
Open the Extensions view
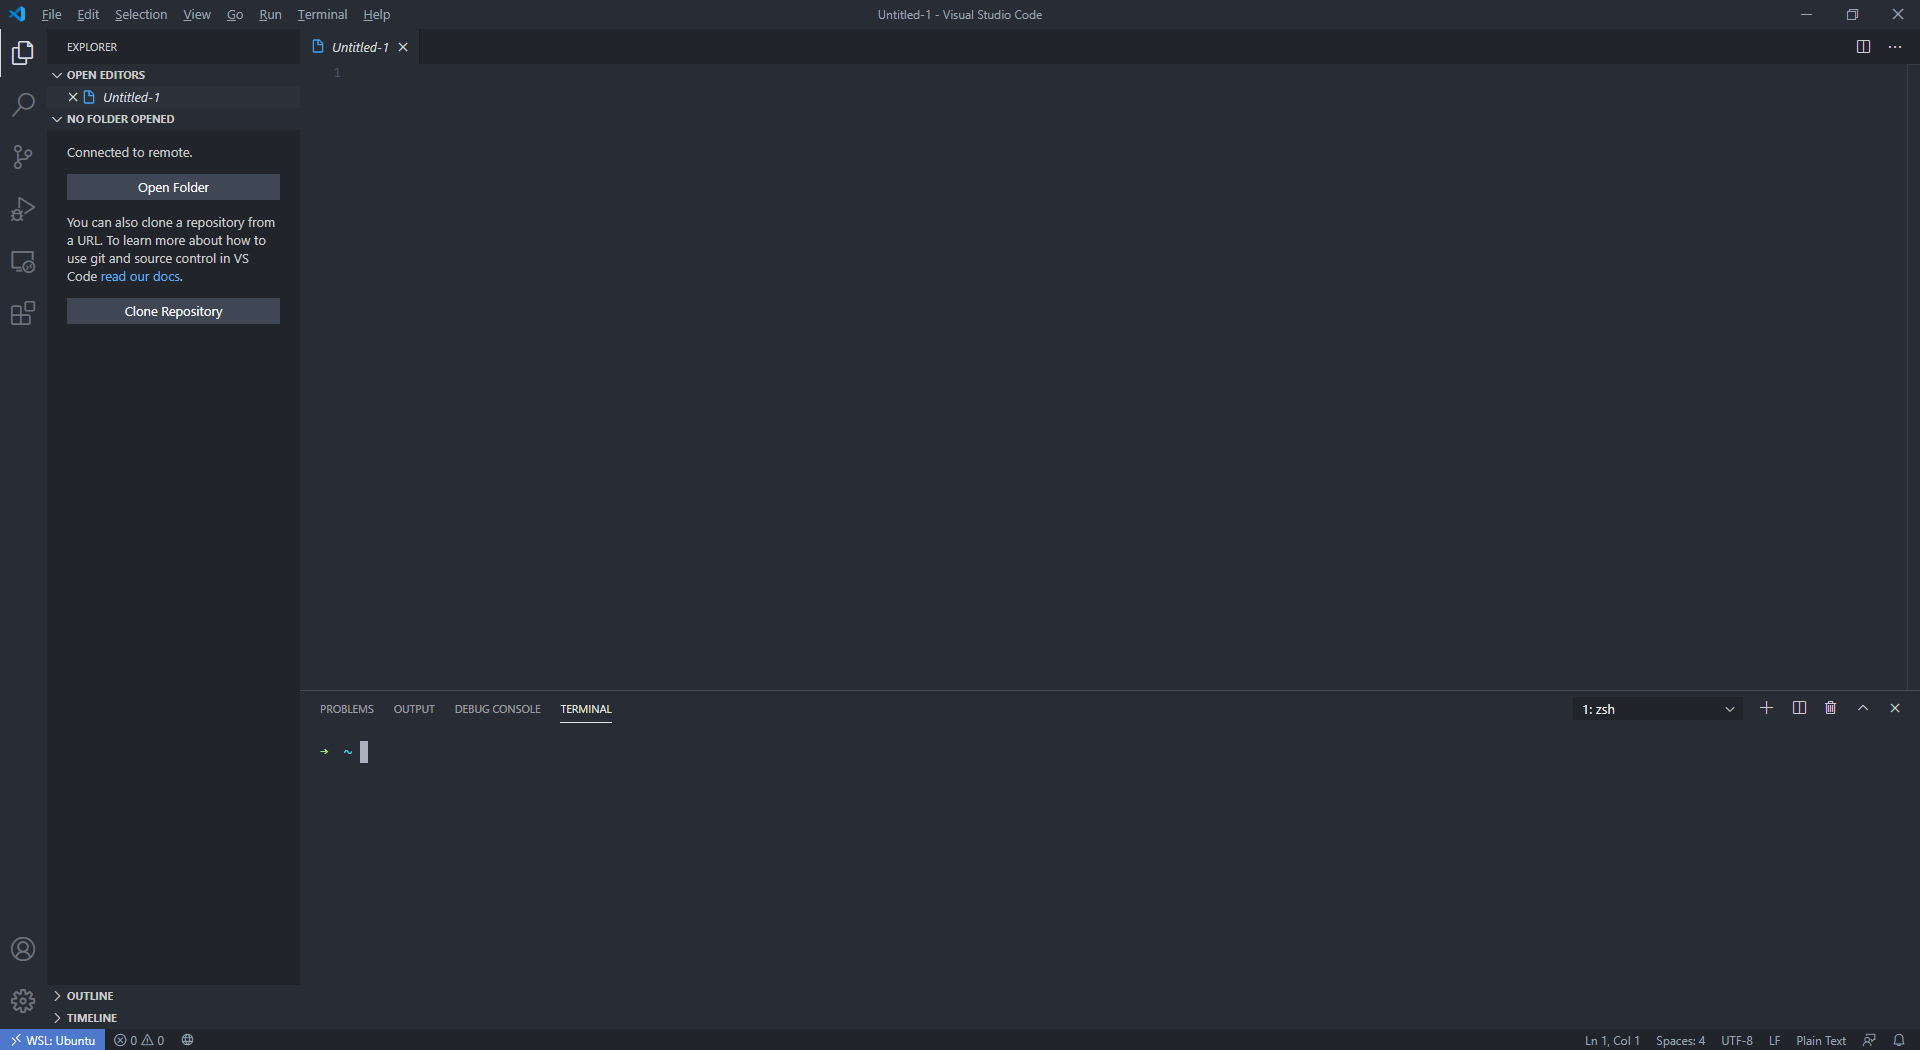(22, 313)
